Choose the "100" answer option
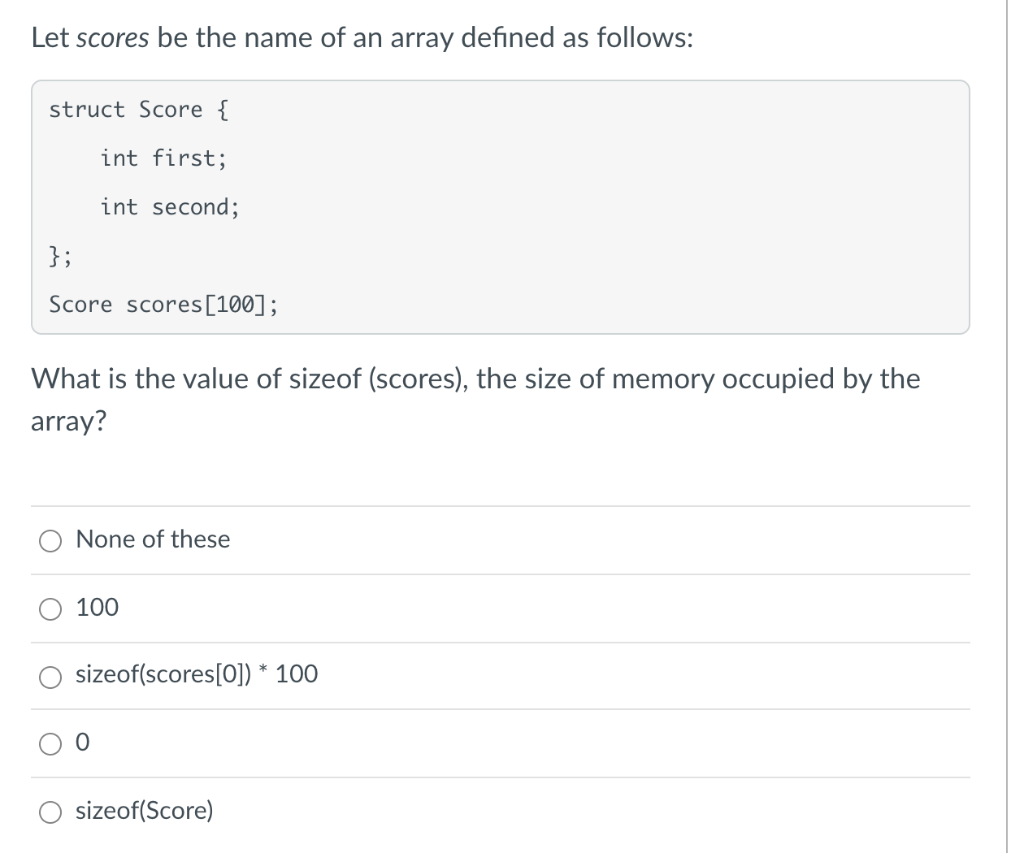Viewport: 1024px width, 853px height. click(x=49, y=608)
